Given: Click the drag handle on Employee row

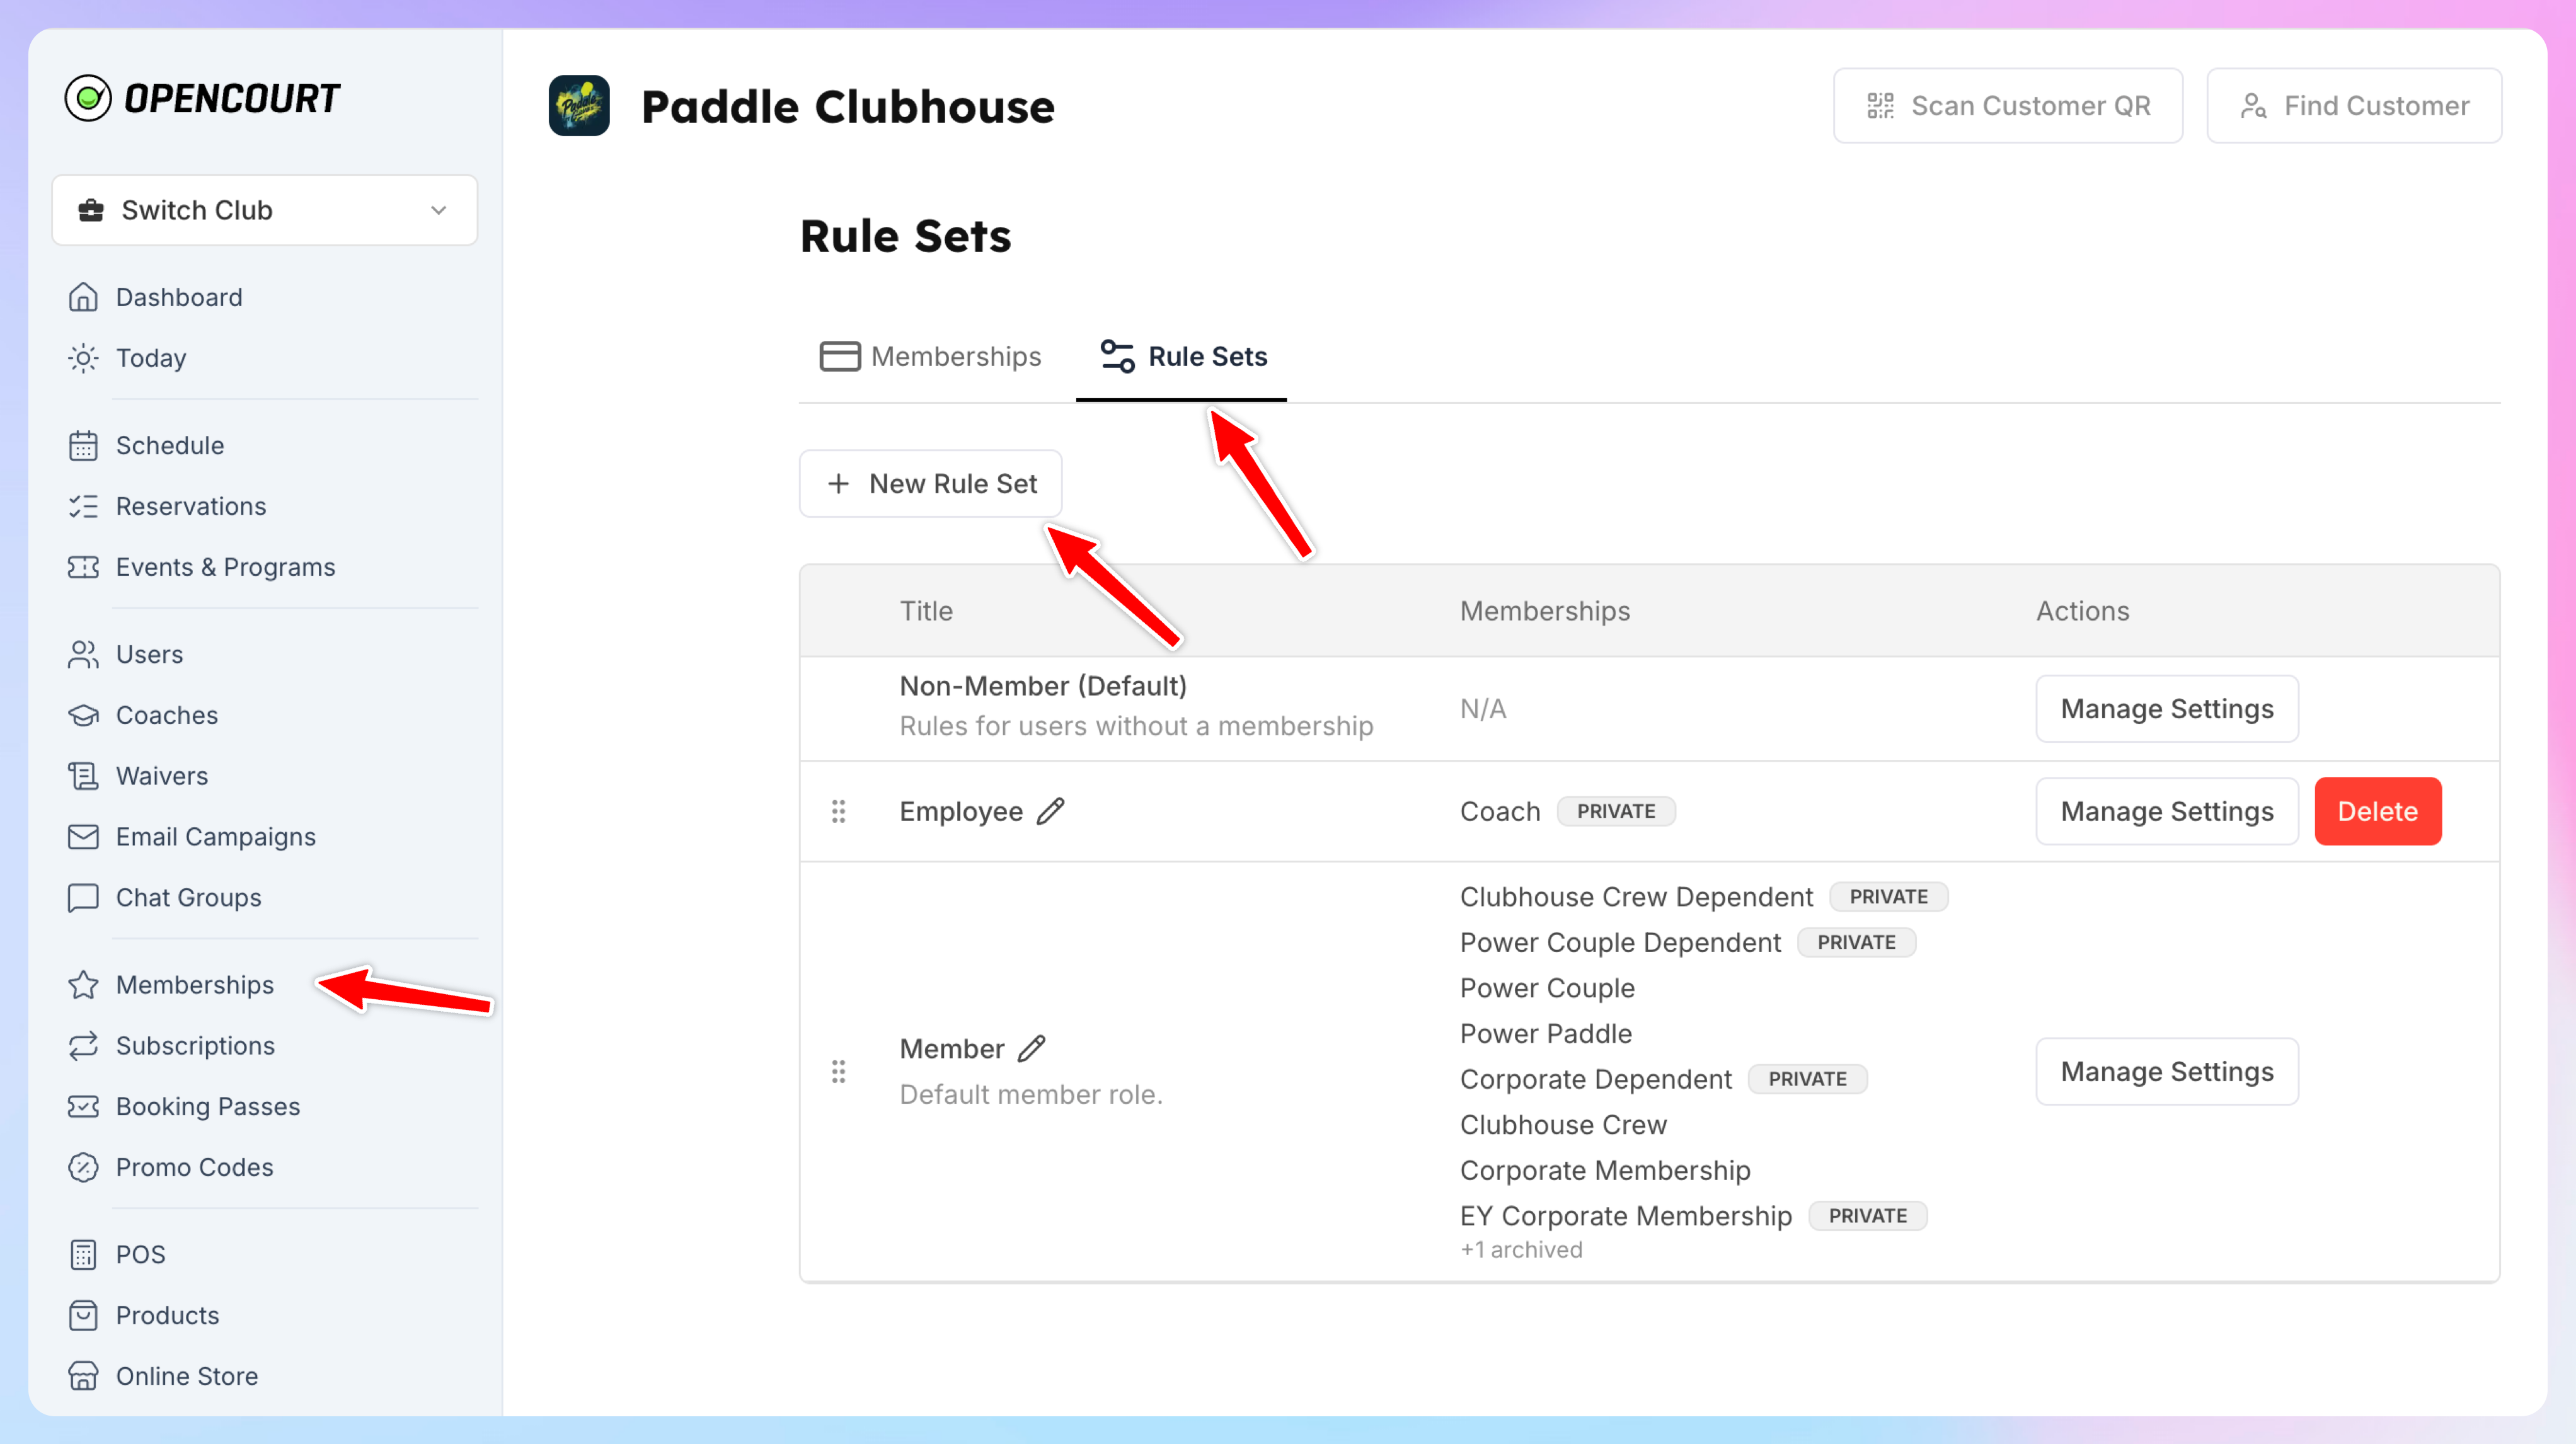Looking at the screenshot, I should pyautogui.click(x=838, y=811).
